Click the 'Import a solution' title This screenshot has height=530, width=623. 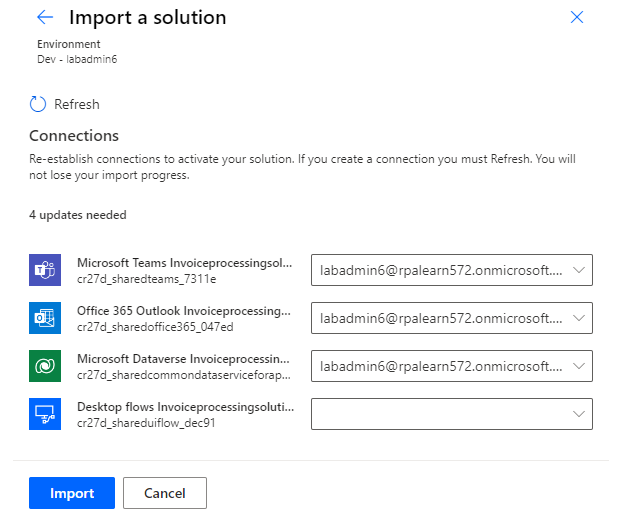pyautogui.click(x=148, y=17)
